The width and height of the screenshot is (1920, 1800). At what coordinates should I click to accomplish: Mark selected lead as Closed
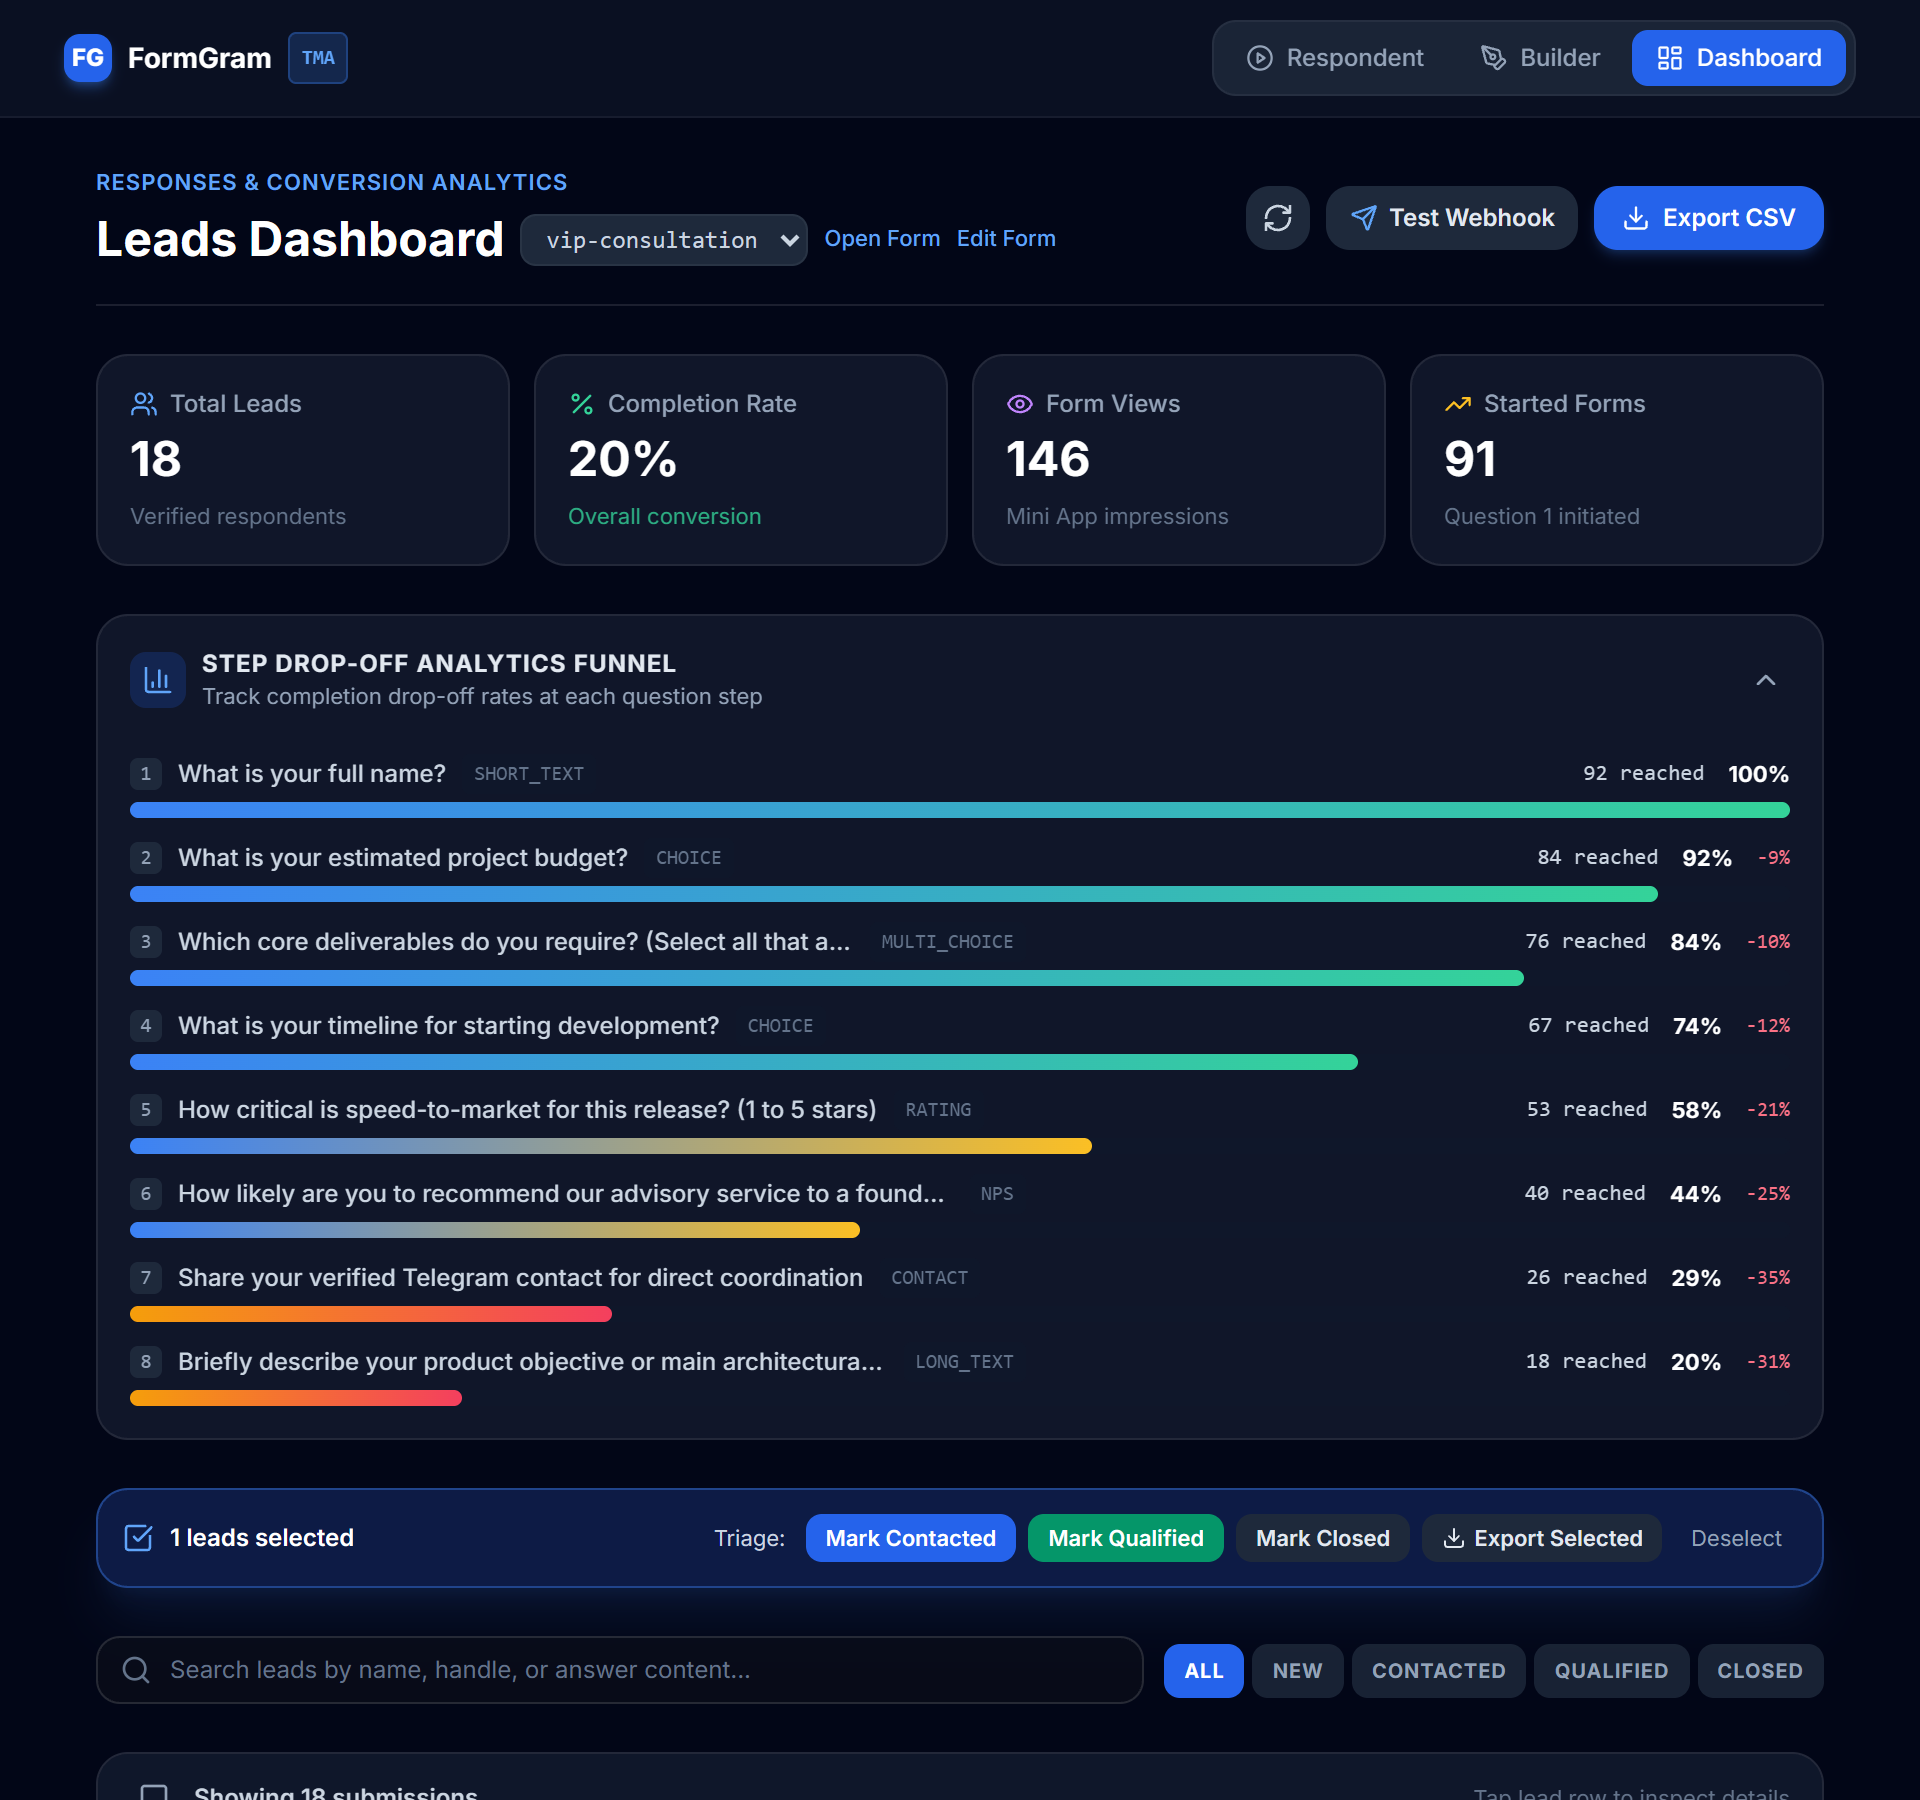(1323, 1538)
